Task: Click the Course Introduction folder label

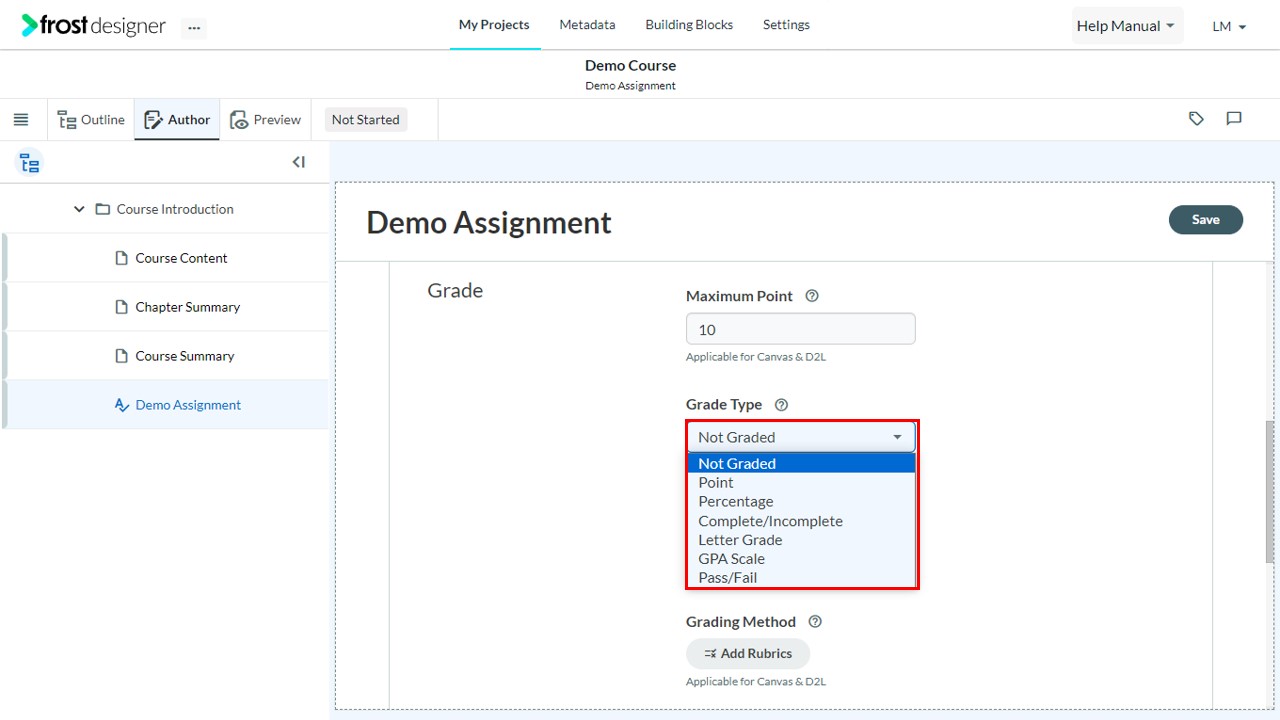Action: (x=175, y=209)
